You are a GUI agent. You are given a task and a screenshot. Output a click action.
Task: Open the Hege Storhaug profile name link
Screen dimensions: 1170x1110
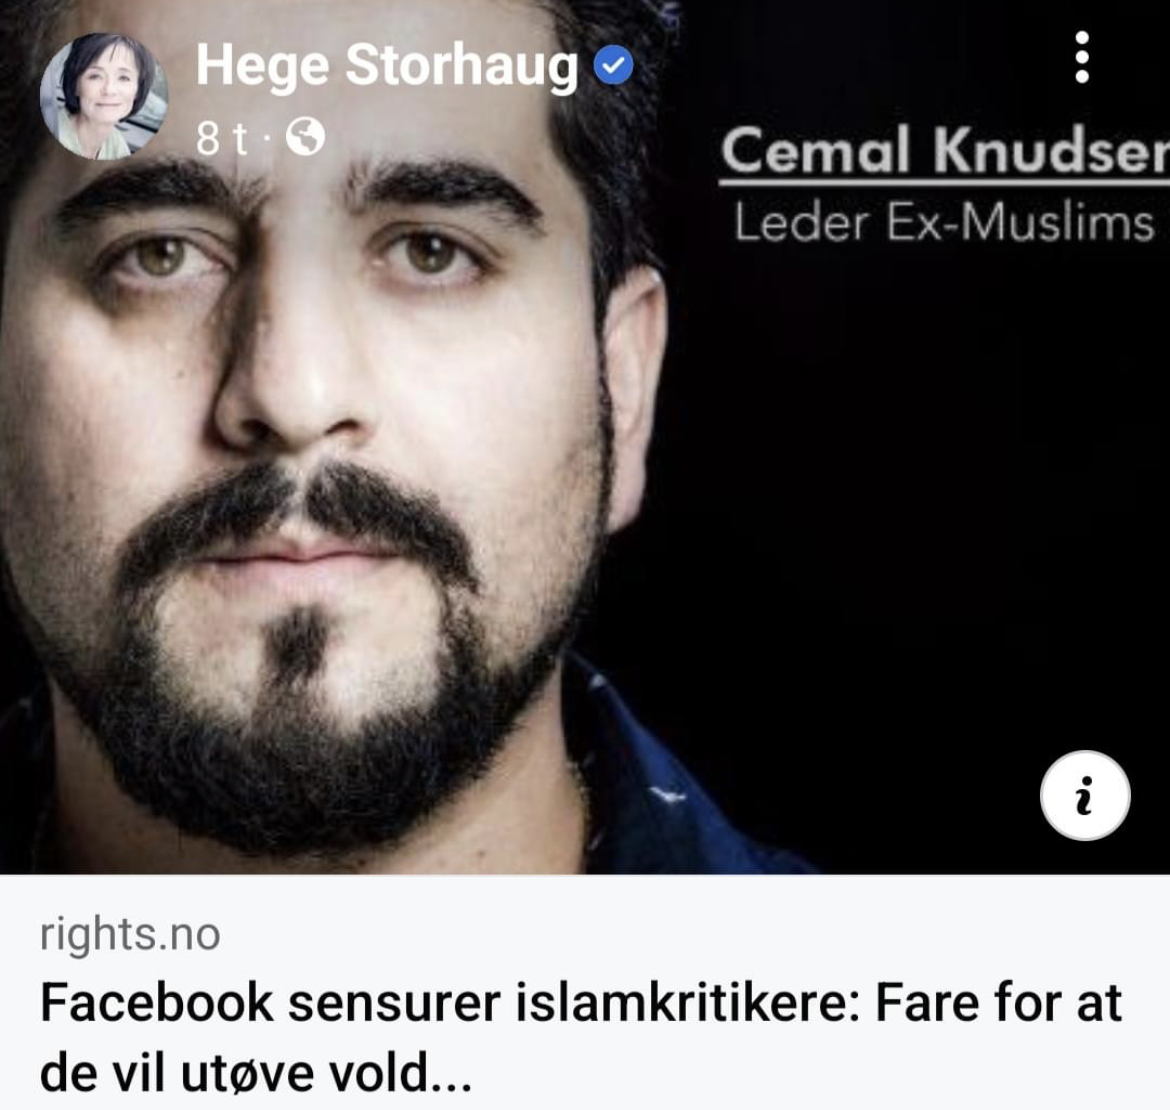pos(387,66)
